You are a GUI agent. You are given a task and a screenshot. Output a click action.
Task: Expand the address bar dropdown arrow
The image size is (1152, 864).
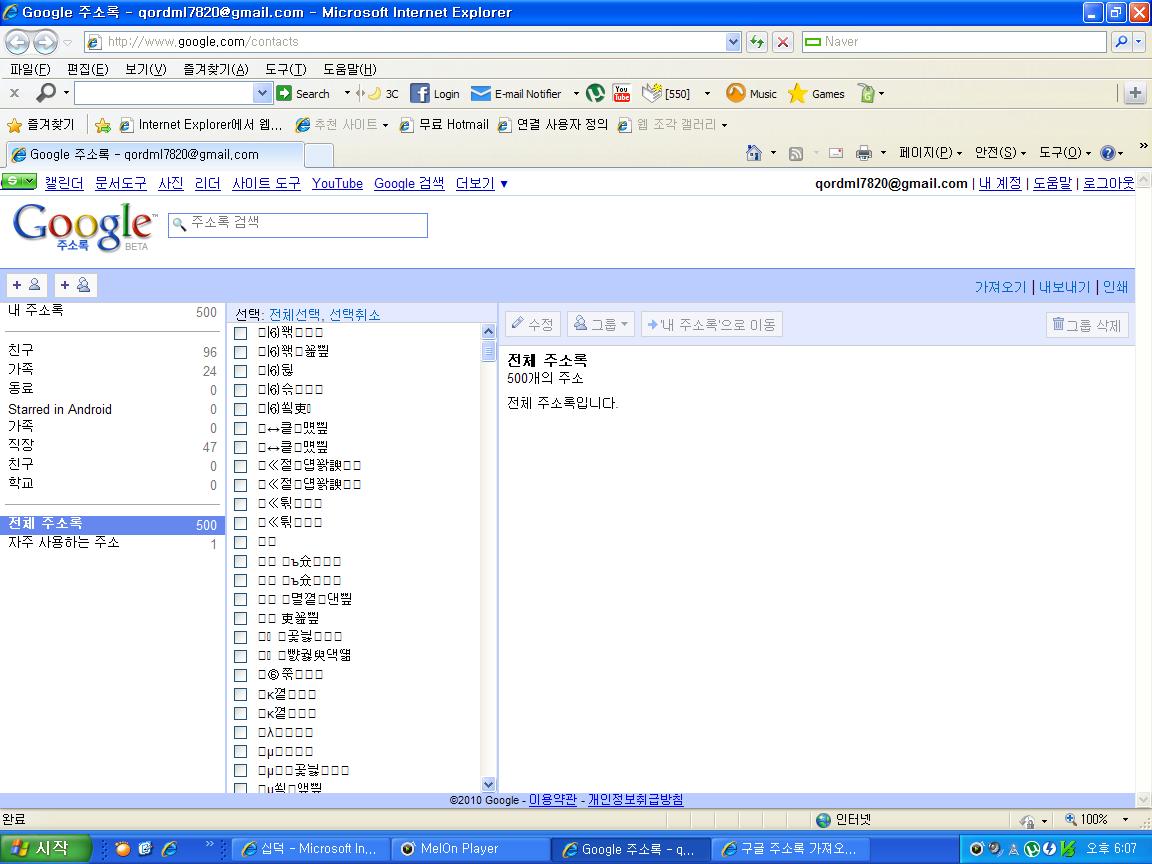tap(732, 42)
